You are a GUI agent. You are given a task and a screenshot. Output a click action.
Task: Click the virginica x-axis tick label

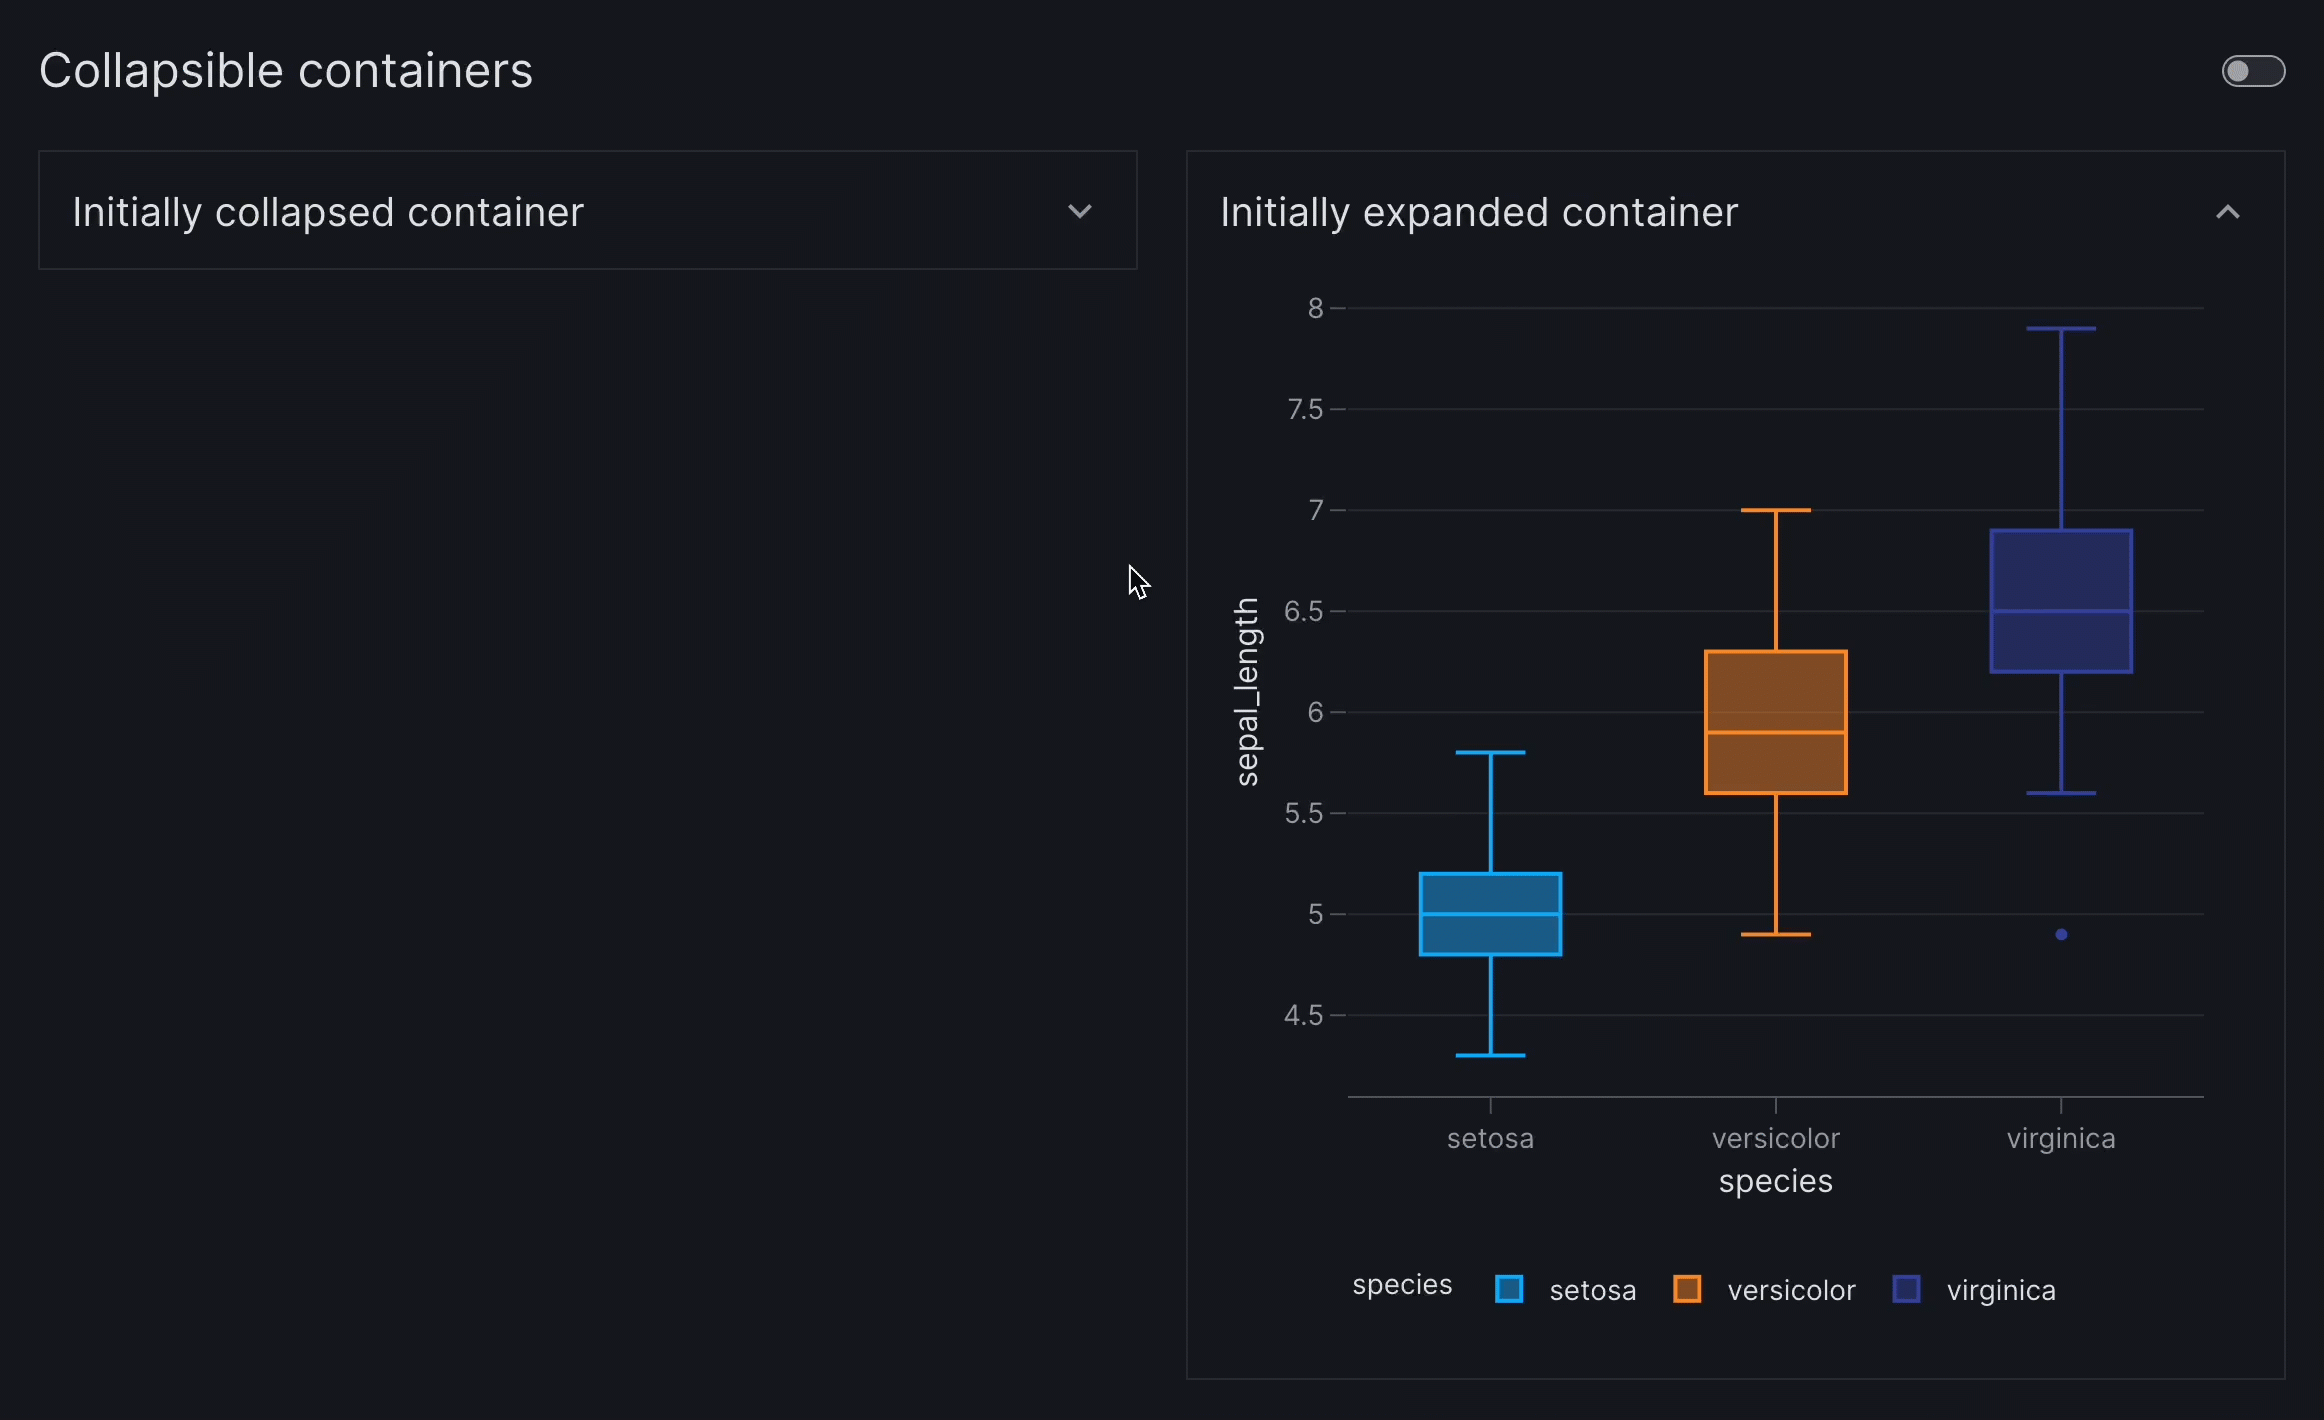coord(2061,1138)
